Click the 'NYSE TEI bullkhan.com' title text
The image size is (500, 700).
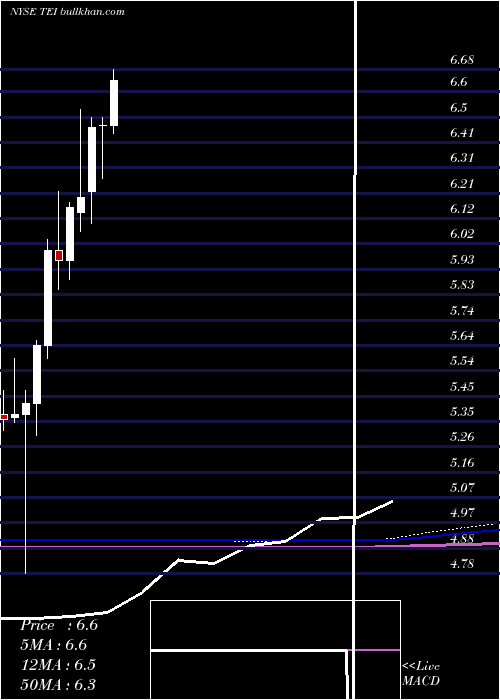click(67, 12)
